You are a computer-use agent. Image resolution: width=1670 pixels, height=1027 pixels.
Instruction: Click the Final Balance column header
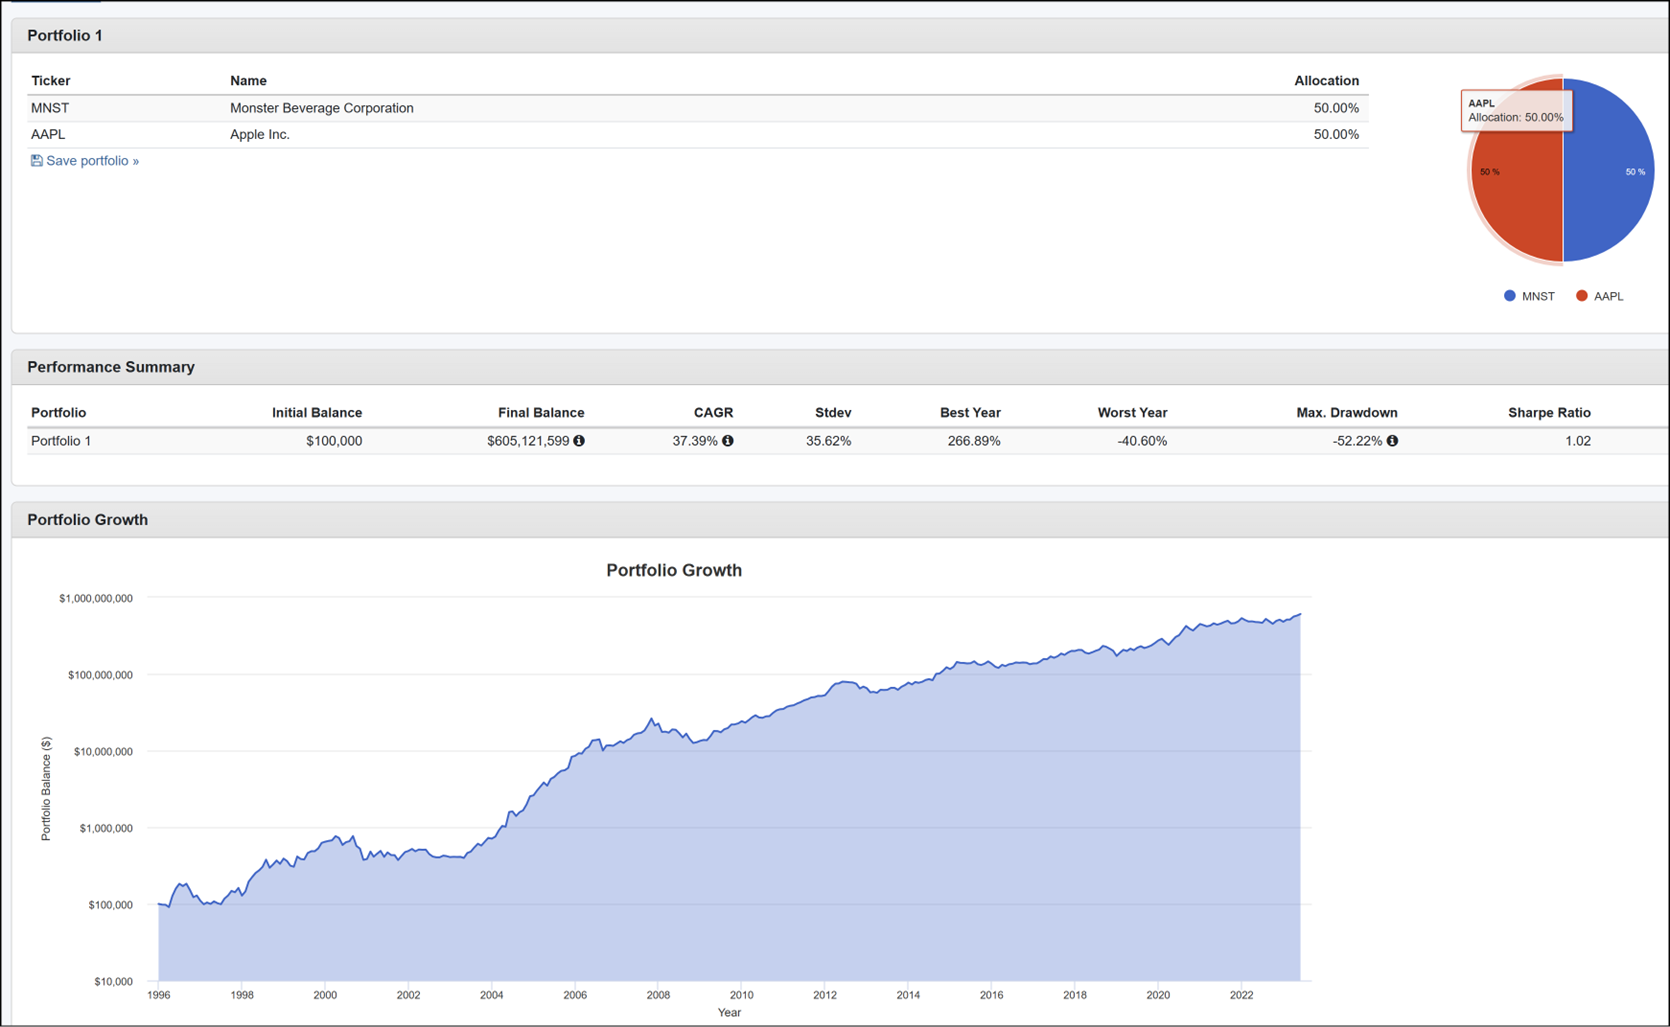point(541,413)
